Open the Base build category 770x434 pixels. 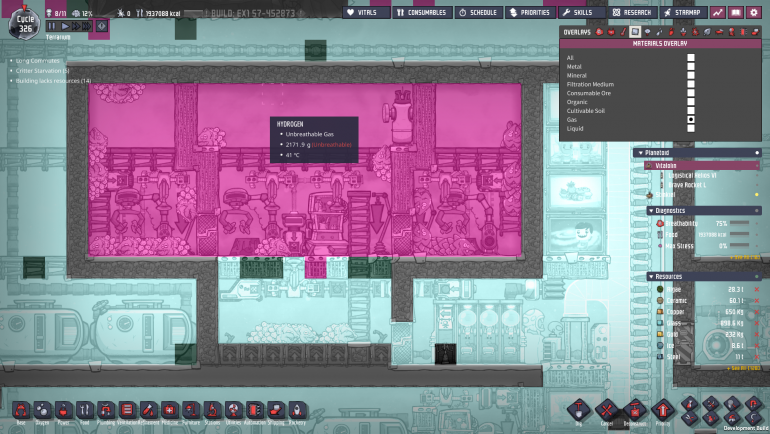[21, 409]
